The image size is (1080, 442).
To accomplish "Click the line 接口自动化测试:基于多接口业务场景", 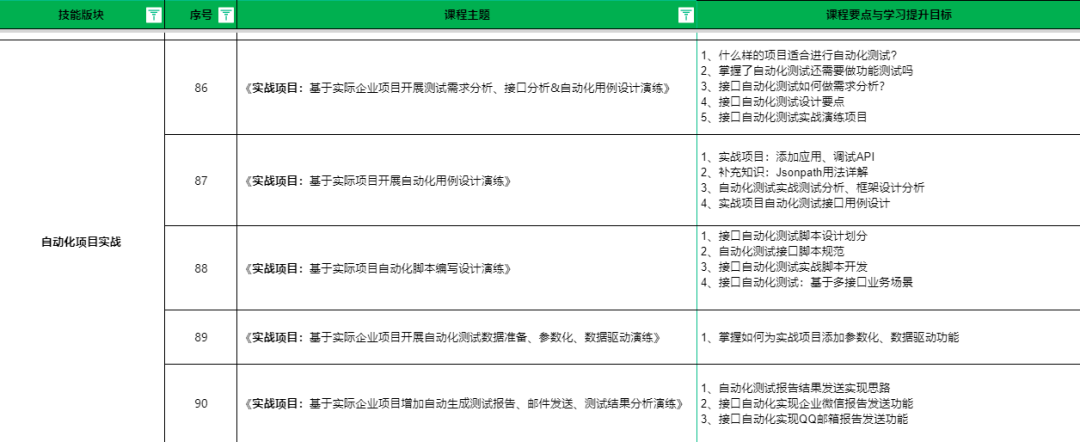I will point(807,282).
